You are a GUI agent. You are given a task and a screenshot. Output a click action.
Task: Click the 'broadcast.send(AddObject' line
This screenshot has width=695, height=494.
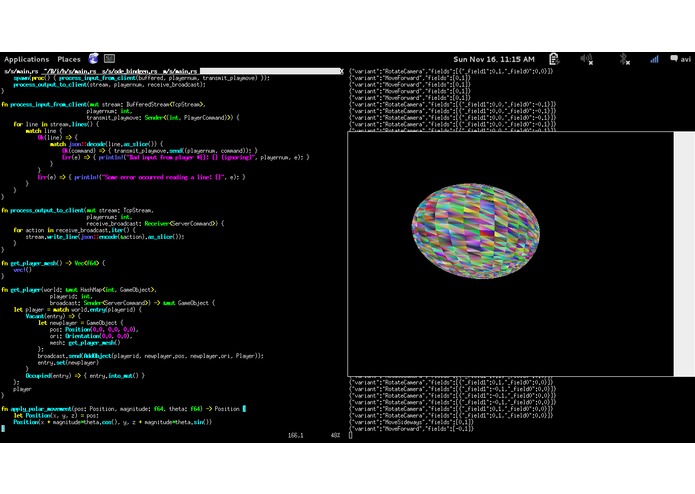pyautogui.click(x=151, y=356)
